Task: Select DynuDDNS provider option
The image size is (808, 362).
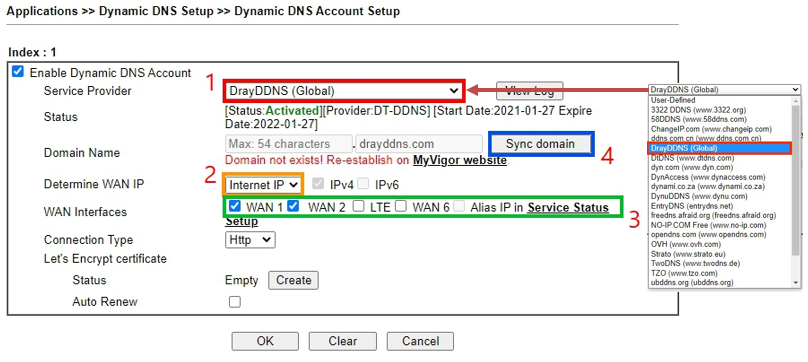Action: click(x=699, y=196)
